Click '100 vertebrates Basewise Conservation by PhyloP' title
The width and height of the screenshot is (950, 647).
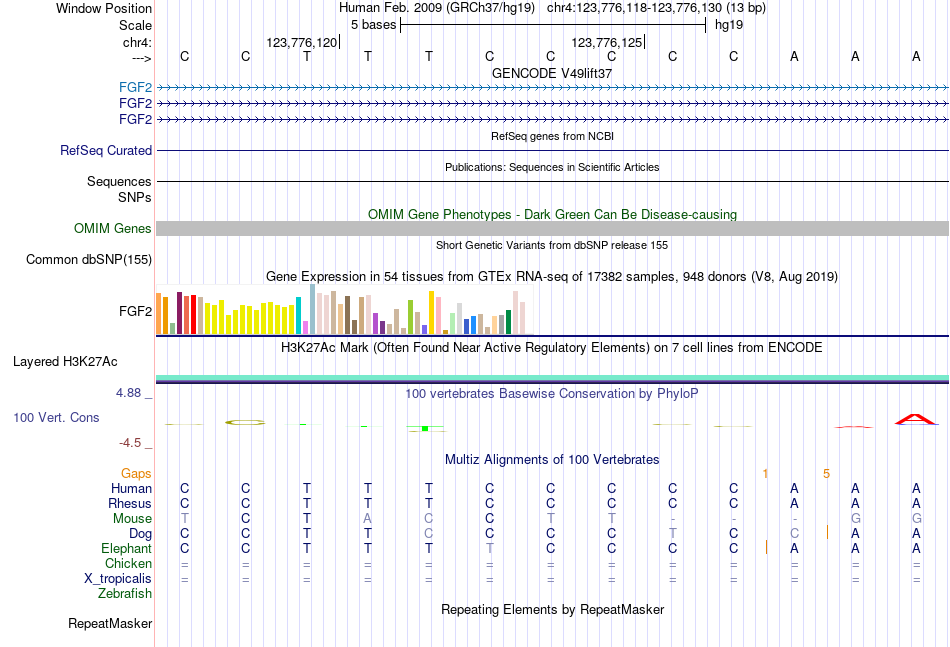552,394
